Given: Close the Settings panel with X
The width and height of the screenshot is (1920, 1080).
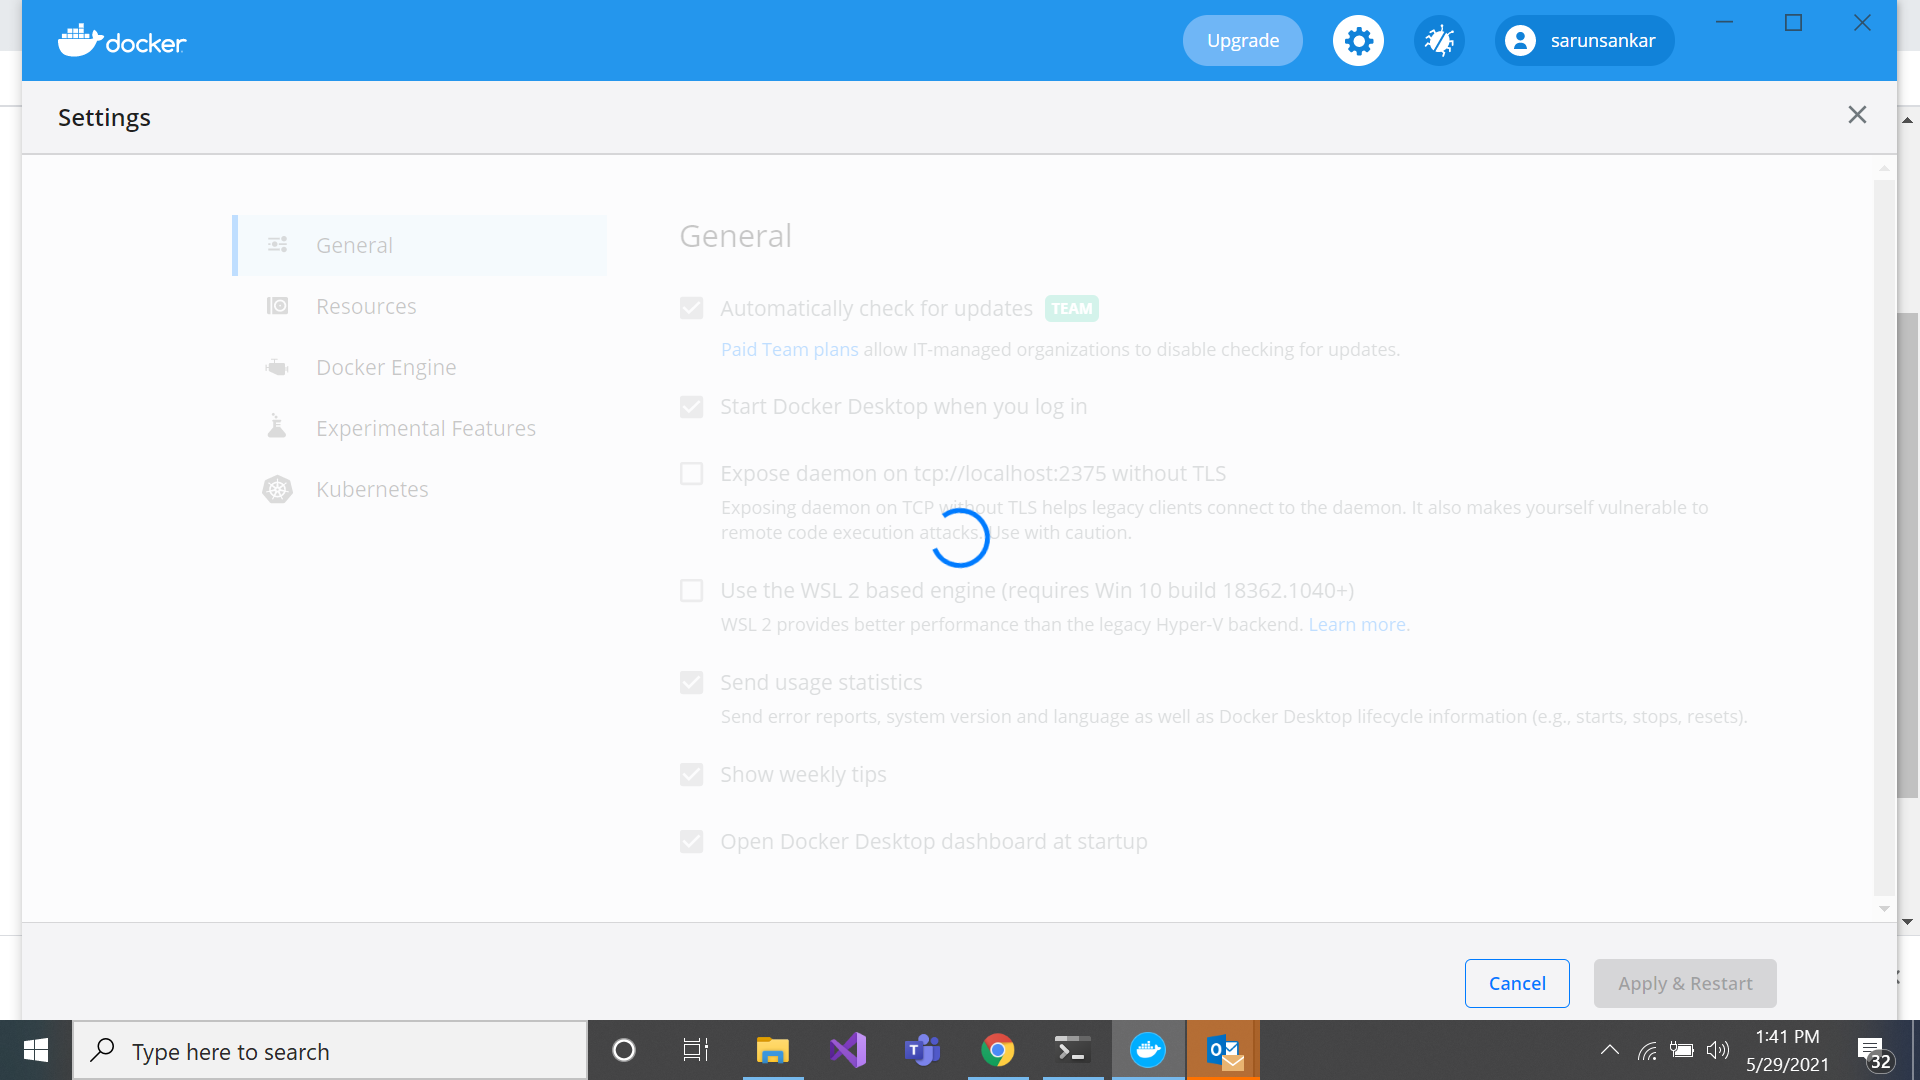Looking at the screenshot, I should 1857,115.
